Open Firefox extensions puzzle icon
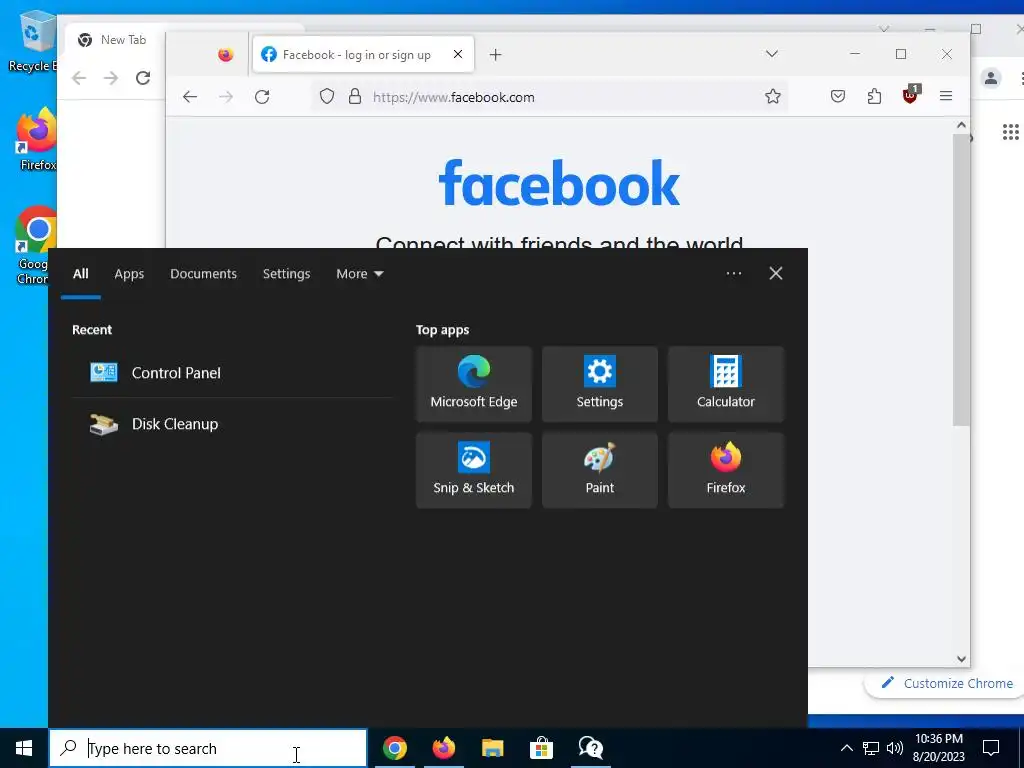The height and width of the screenshot is (768, 1024). (x=874, y=97)
